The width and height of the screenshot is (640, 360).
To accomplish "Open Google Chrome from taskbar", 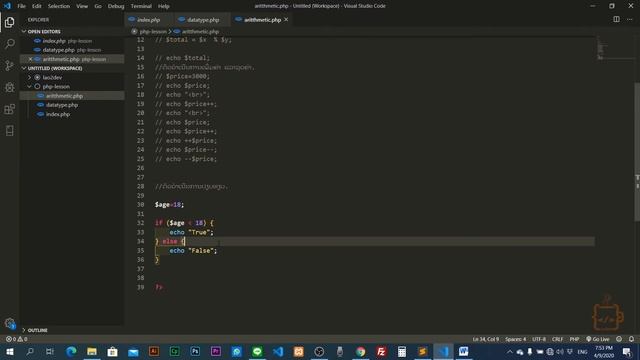I will point(360,351).
